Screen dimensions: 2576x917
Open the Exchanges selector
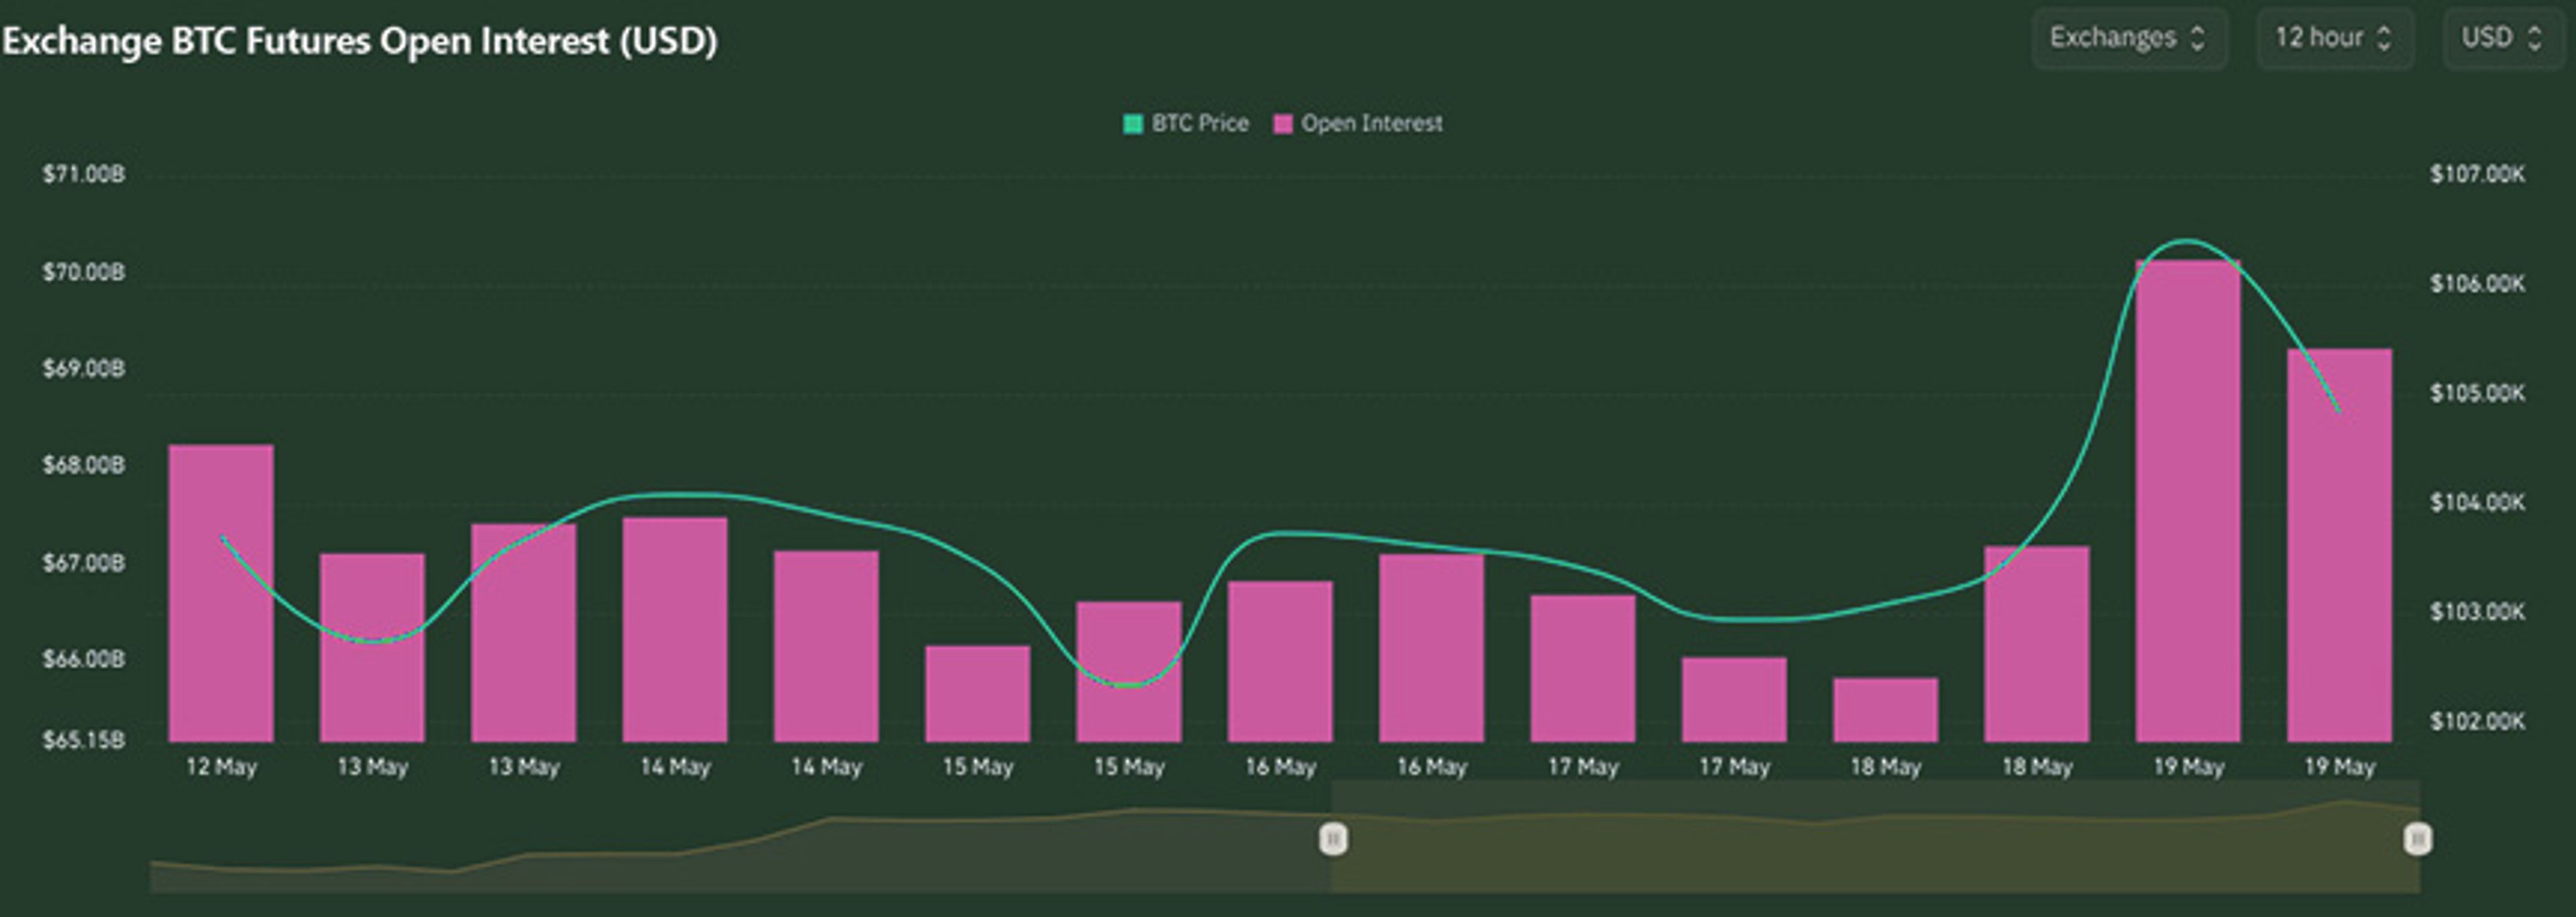[2129, 38]
